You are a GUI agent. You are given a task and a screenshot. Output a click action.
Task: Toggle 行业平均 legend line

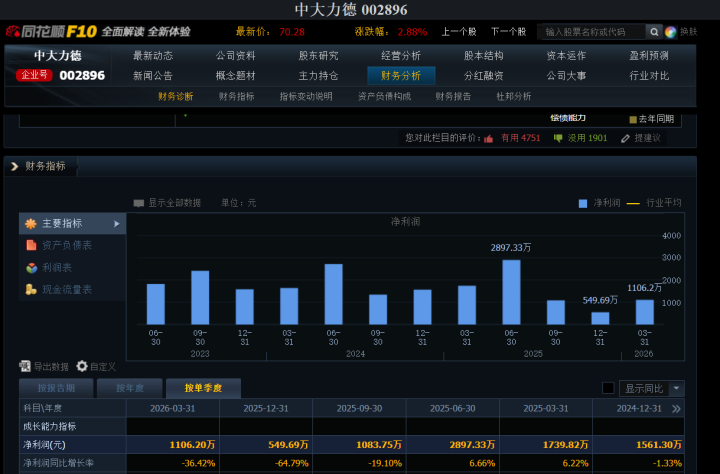point(633,203)
